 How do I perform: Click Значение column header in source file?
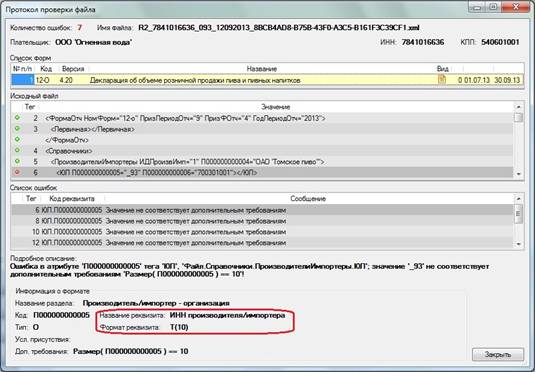(275, 107)
